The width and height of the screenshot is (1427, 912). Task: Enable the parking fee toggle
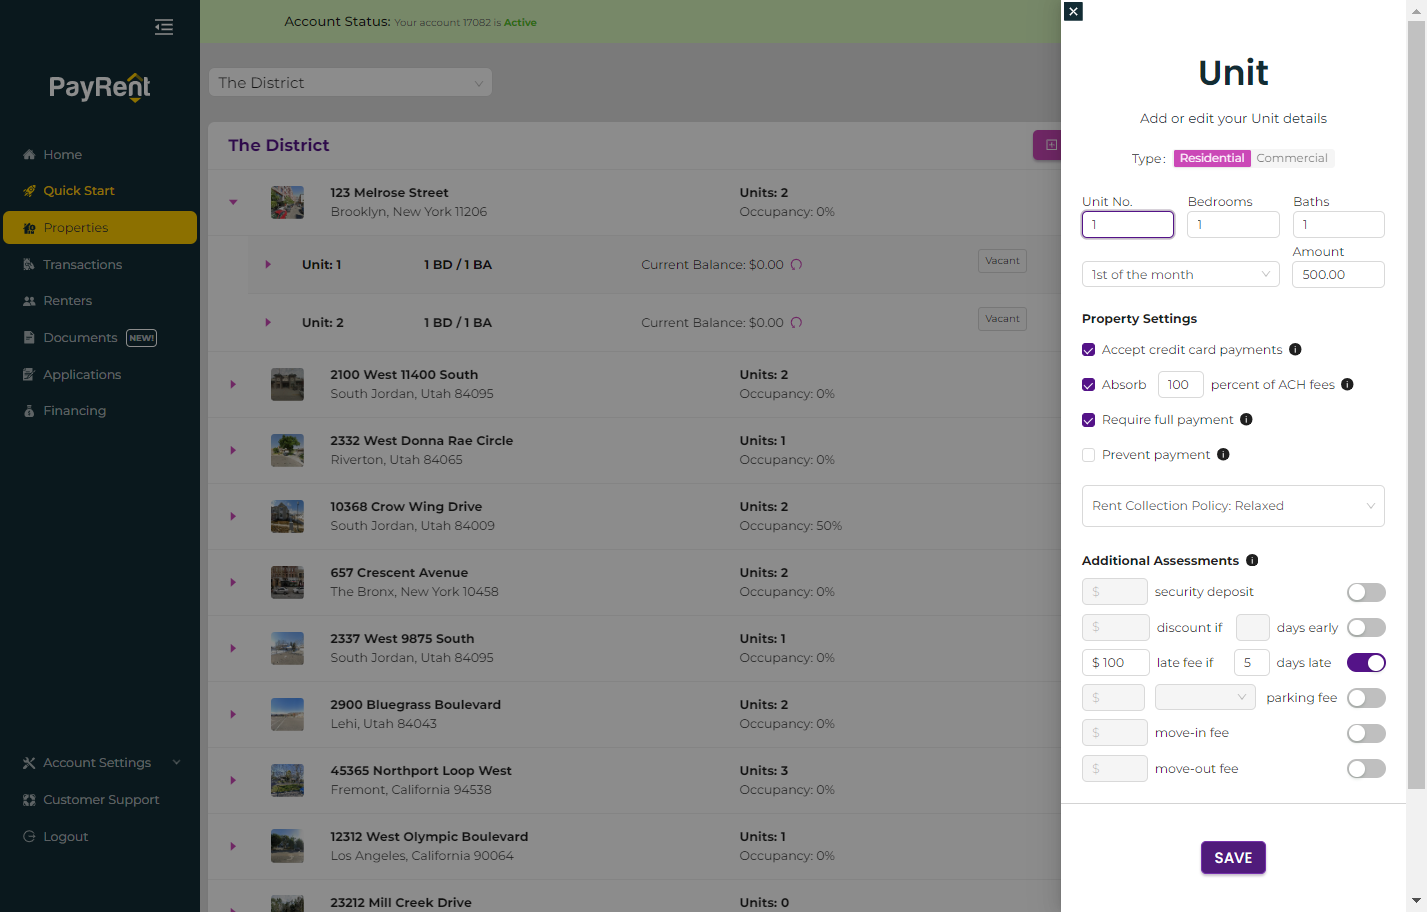coord(1366,698)
